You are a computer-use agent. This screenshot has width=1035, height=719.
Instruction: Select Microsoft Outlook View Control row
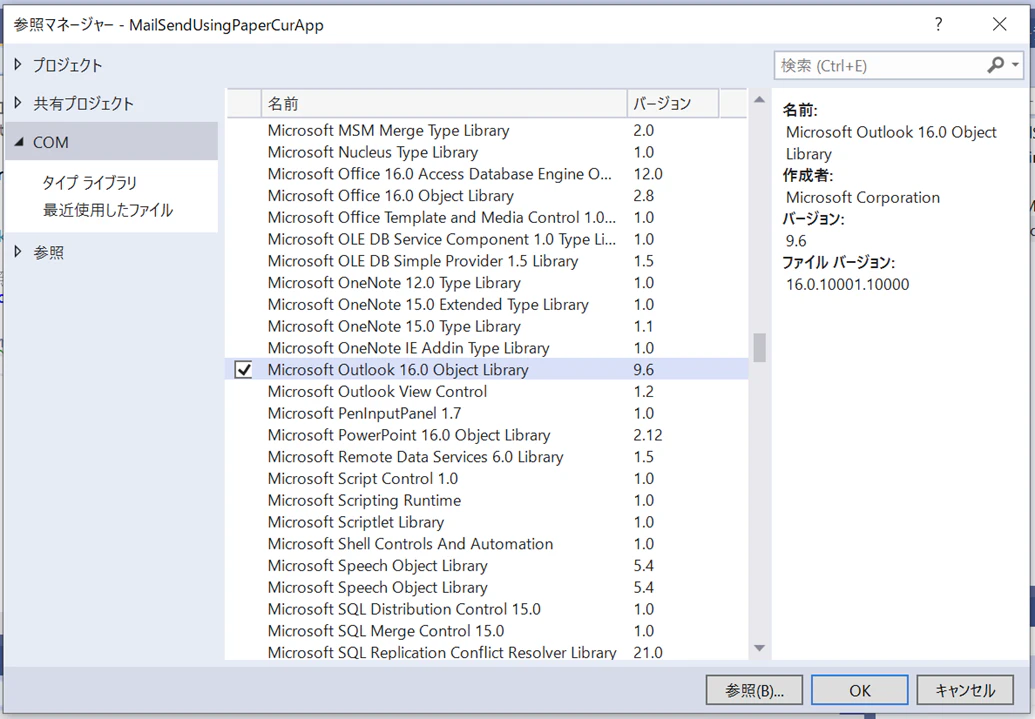pyautogui.click(x=486, y=392)
